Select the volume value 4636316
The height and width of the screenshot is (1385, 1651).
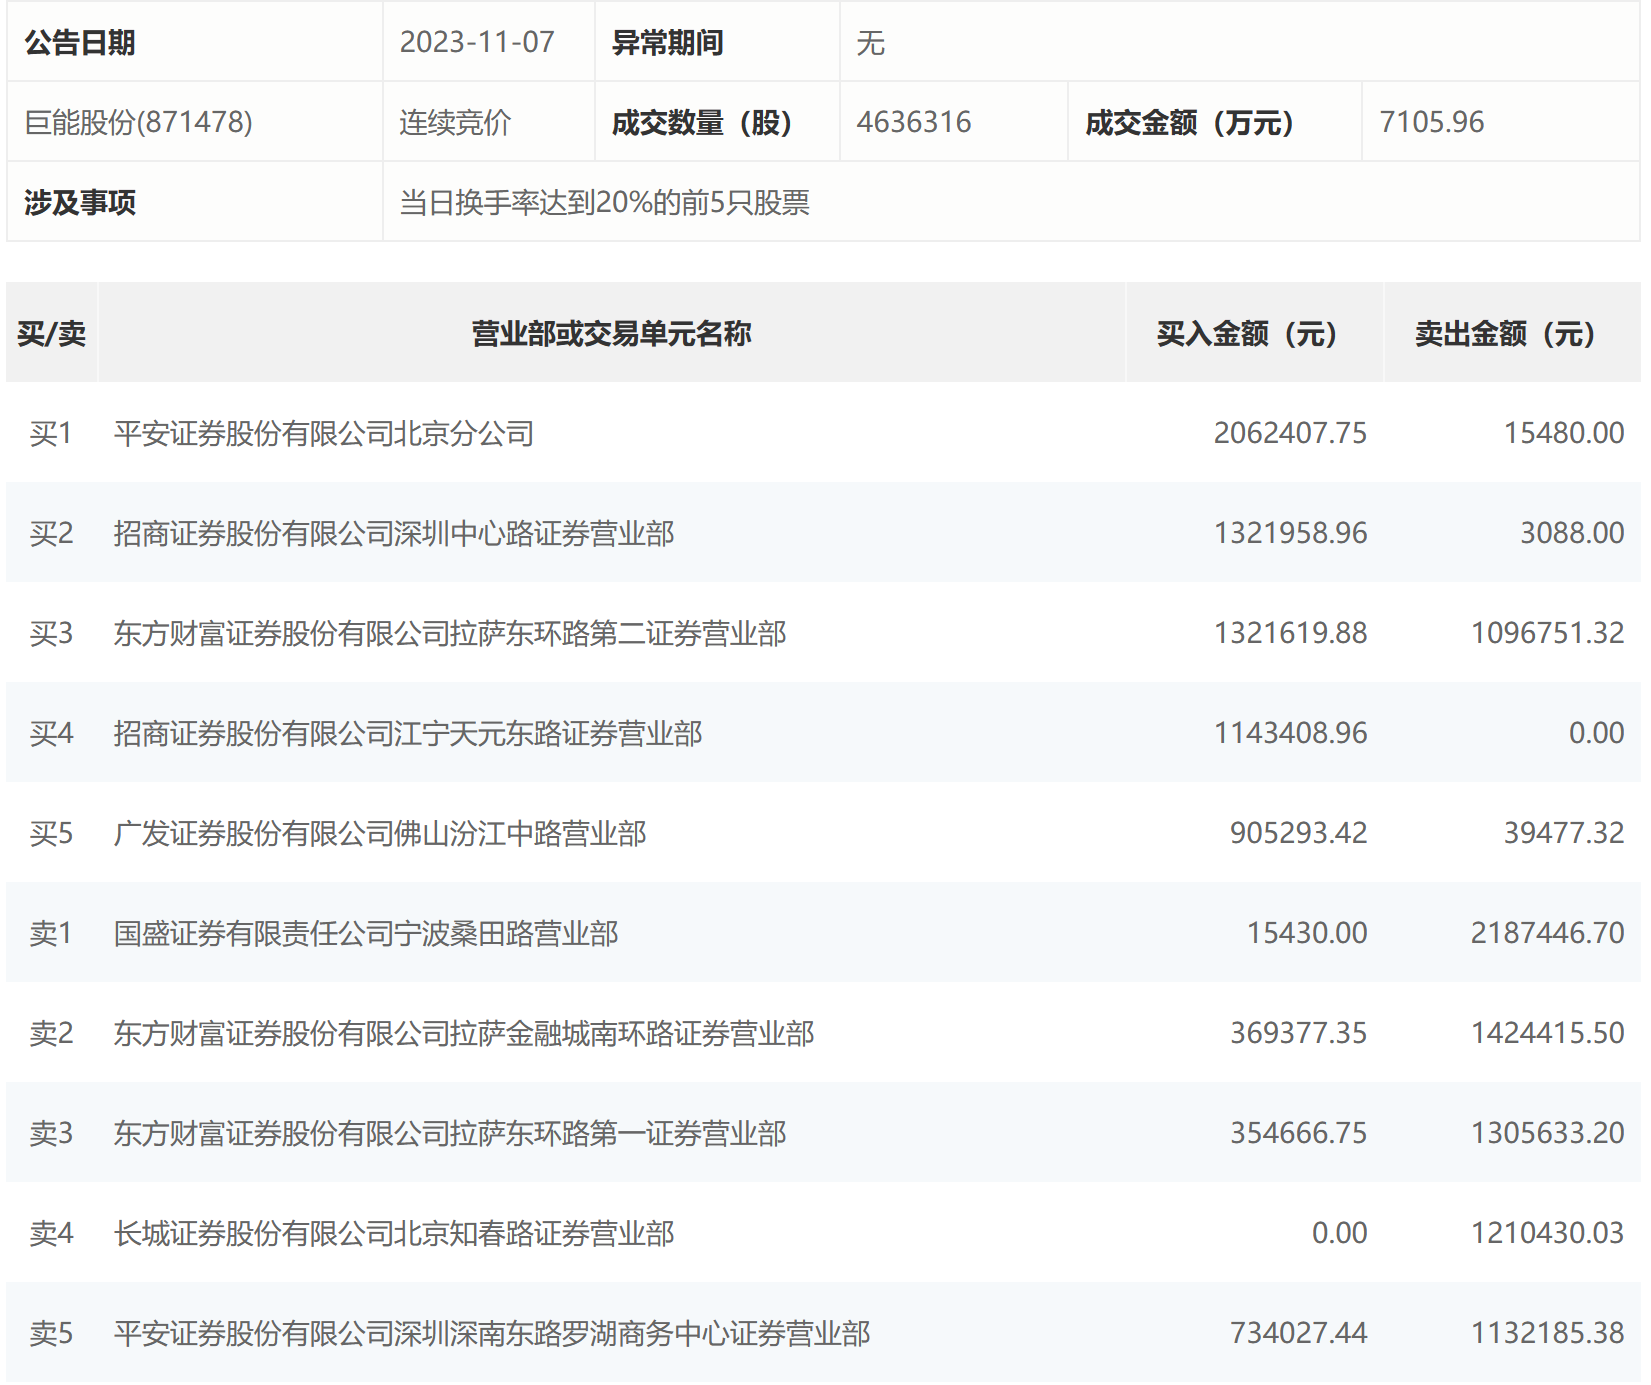coord(914,122)
